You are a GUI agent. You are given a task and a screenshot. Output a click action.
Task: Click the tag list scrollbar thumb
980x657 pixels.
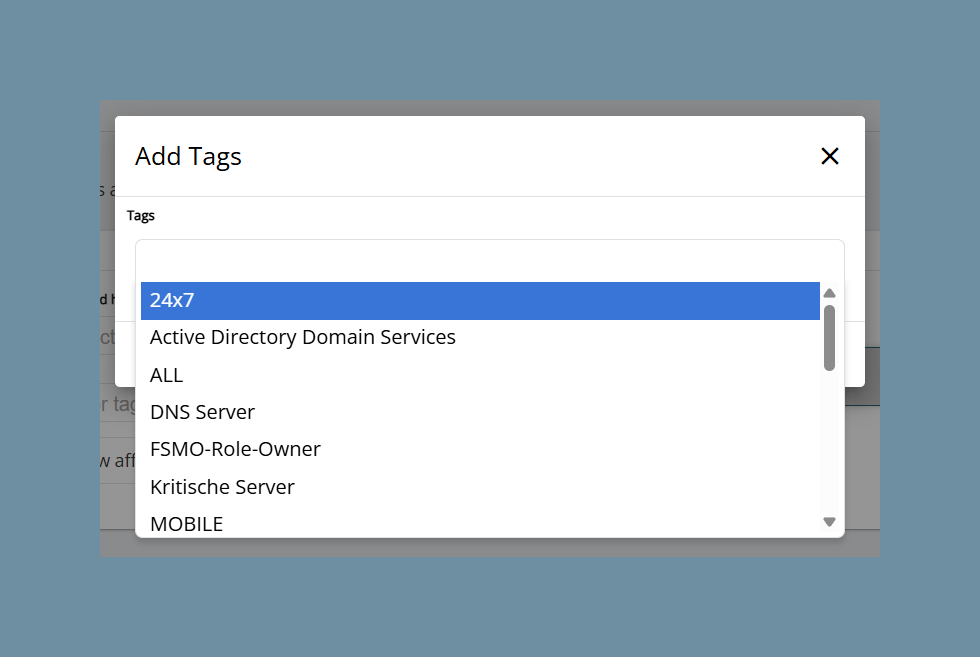829,338
